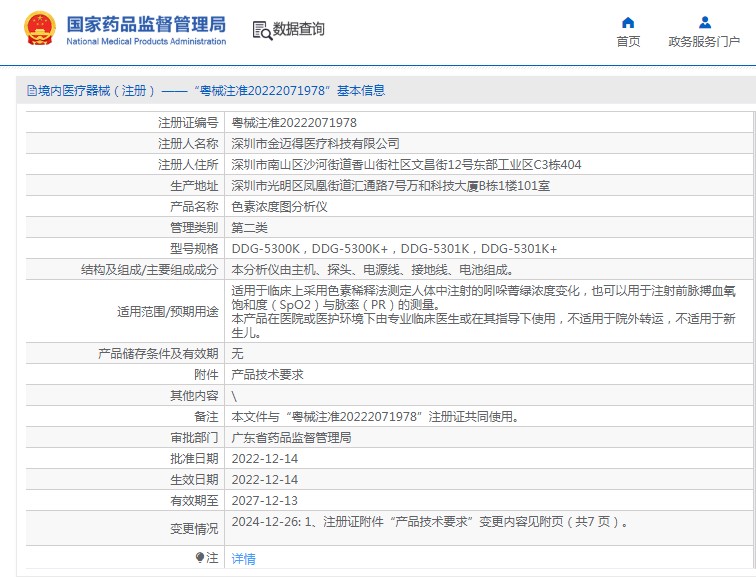
Task: Open 政务服务门户 user portal icon
Action: point(704,22)
